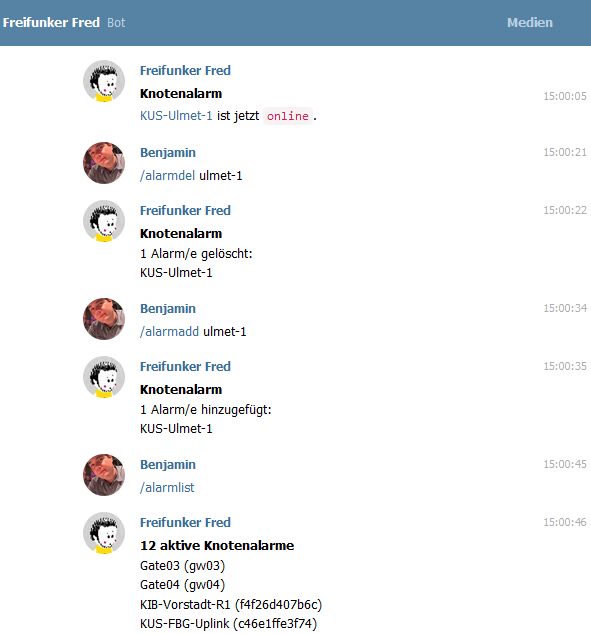Screen dimensions: 591x634
Task: Click Benjamin's avatar beside /alarmlist message
Action: [x=104, y=475]
